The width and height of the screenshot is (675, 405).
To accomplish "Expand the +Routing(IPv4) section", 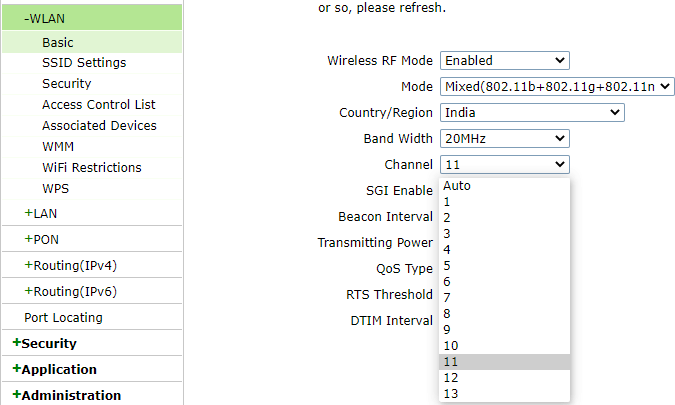I will pos(71,266).
